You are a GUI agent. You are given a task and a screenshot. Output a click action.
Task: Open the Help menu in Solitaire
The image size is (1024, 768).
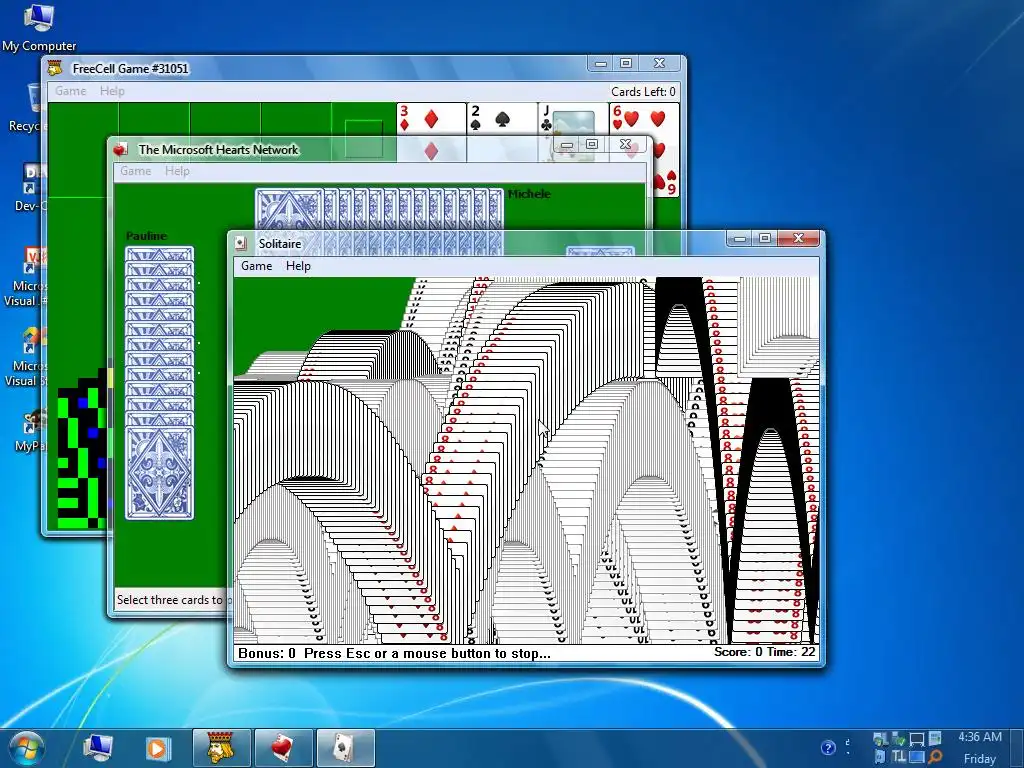click(x=298, y=266)
